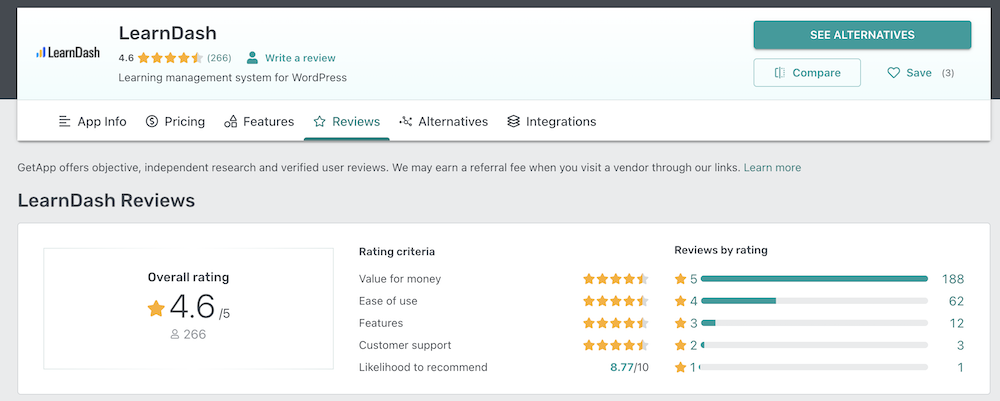Click the person icon beside Write a review
Viewport: 1000px width, 401px height.
pos(253,58)
